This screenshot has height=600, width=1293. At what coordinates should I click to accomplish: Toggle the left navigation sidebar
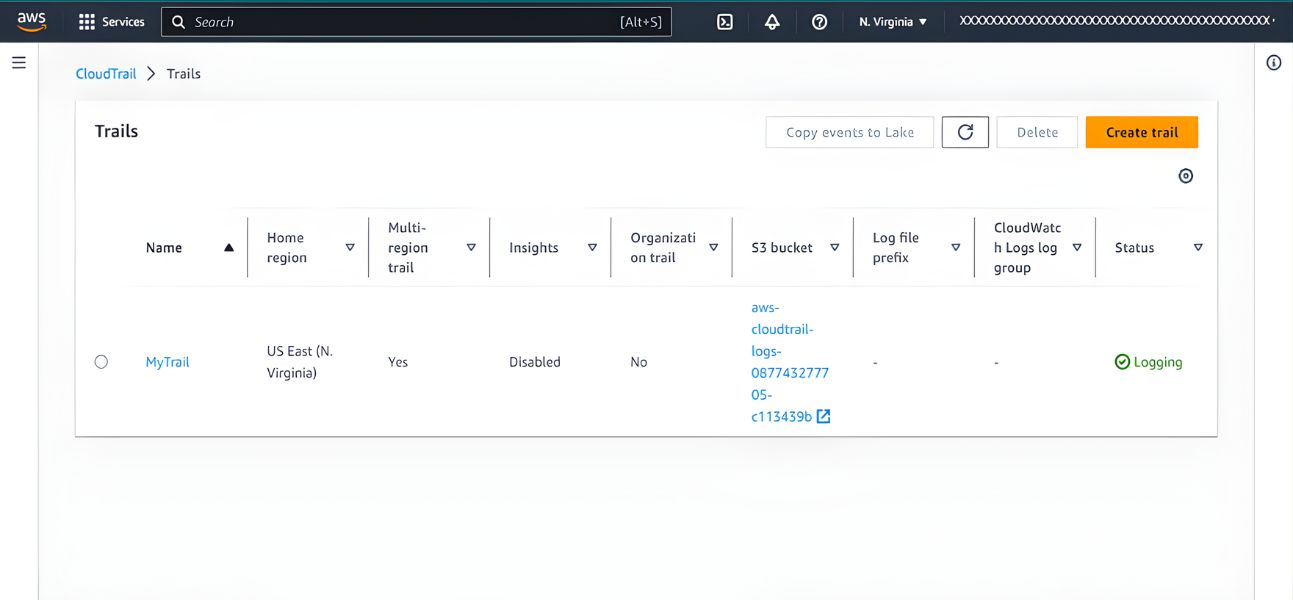pyautogui.click(x=18, y=62)
